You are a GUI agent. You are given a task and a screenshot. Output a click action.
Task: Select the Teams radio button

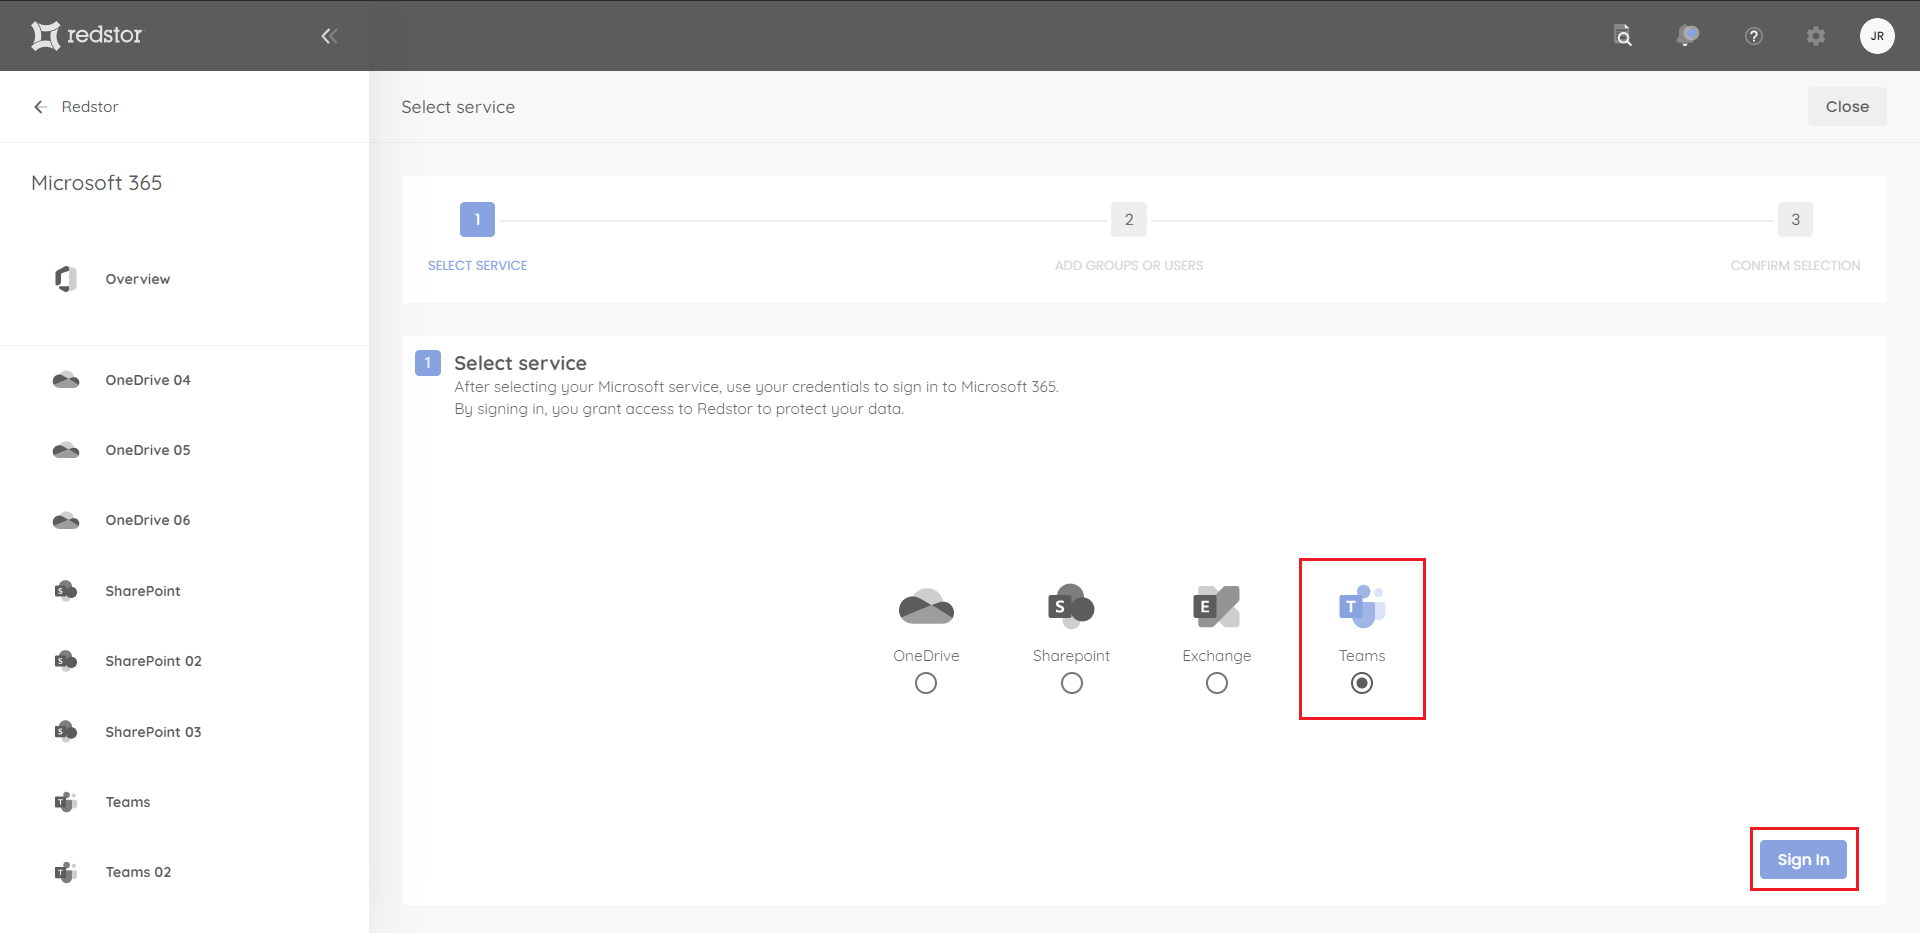pyautogui.click(x=1362, y=683)
